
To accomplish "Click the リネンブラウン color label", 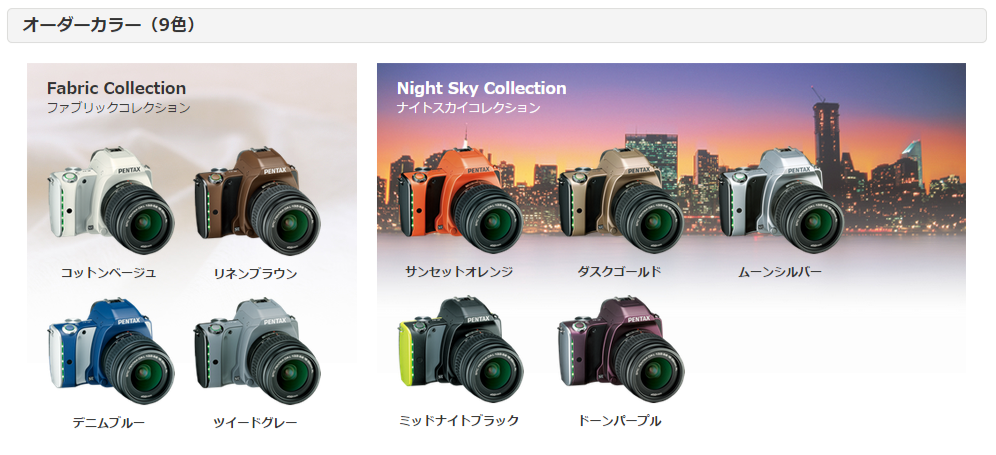I will (x=255, y=274).
